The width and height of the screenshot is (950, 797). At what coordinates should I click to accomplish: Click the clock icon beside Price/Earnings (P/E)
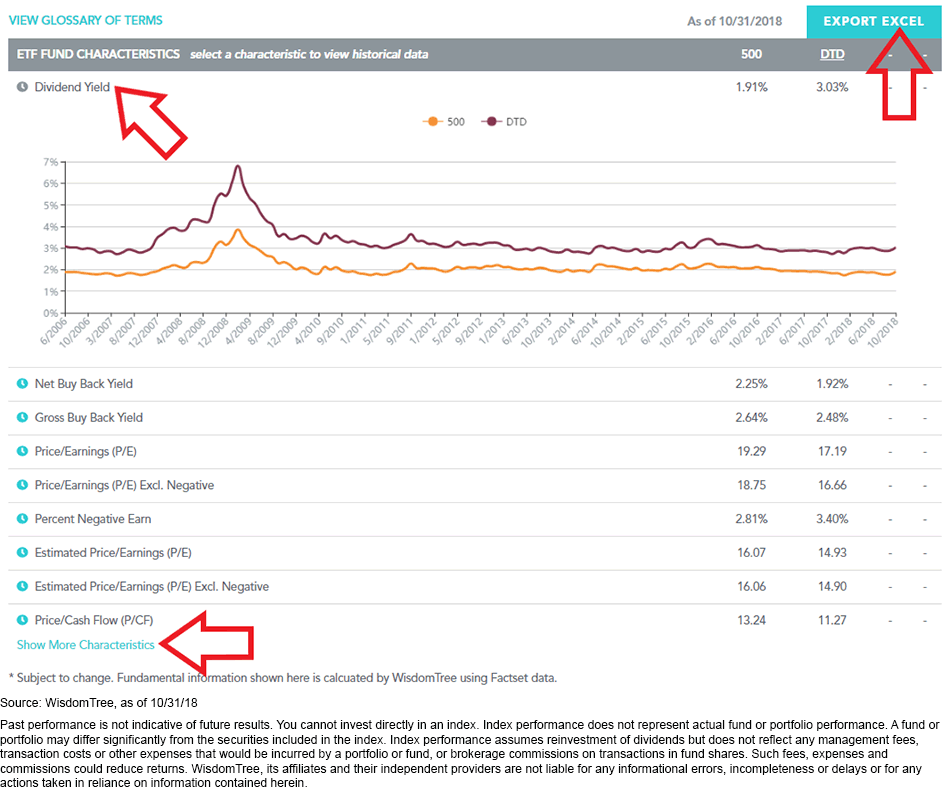[x=22, y=451]
